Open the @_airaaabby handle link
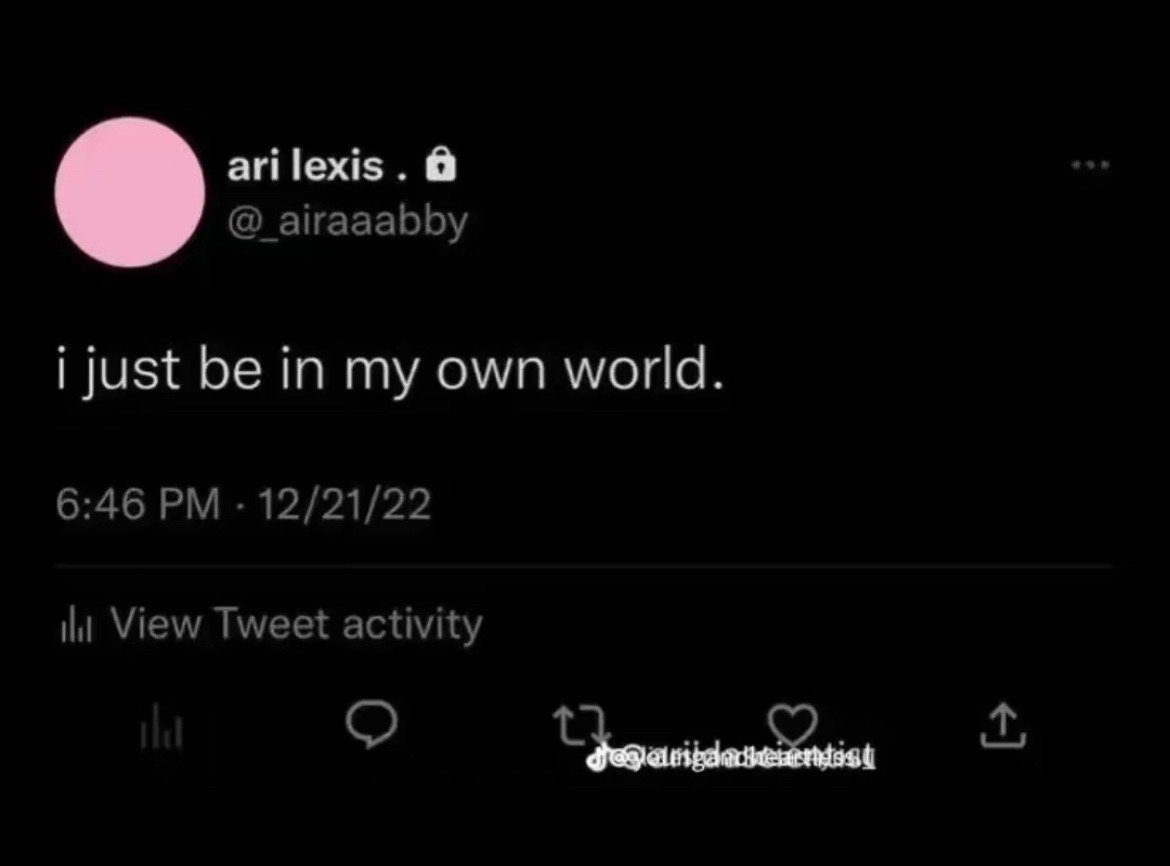Screen dimensions: 1170x866 347,221
